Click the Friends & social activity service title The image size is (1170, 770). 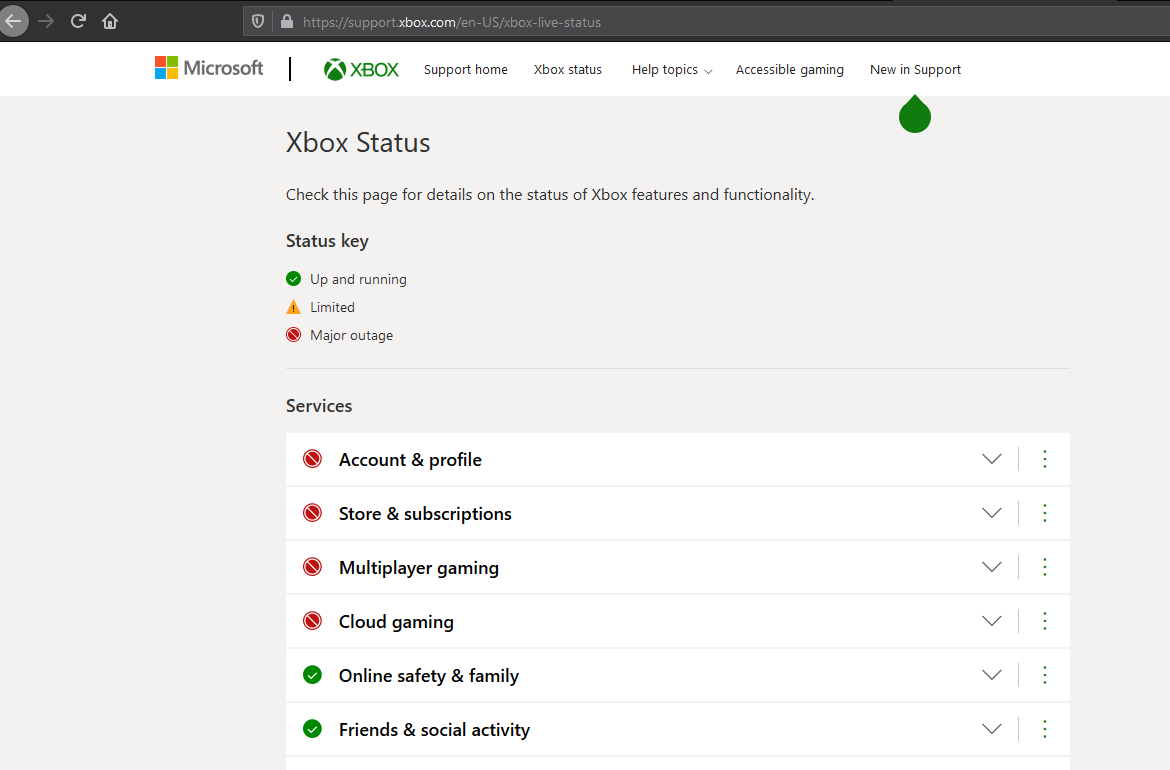(434, 730)
